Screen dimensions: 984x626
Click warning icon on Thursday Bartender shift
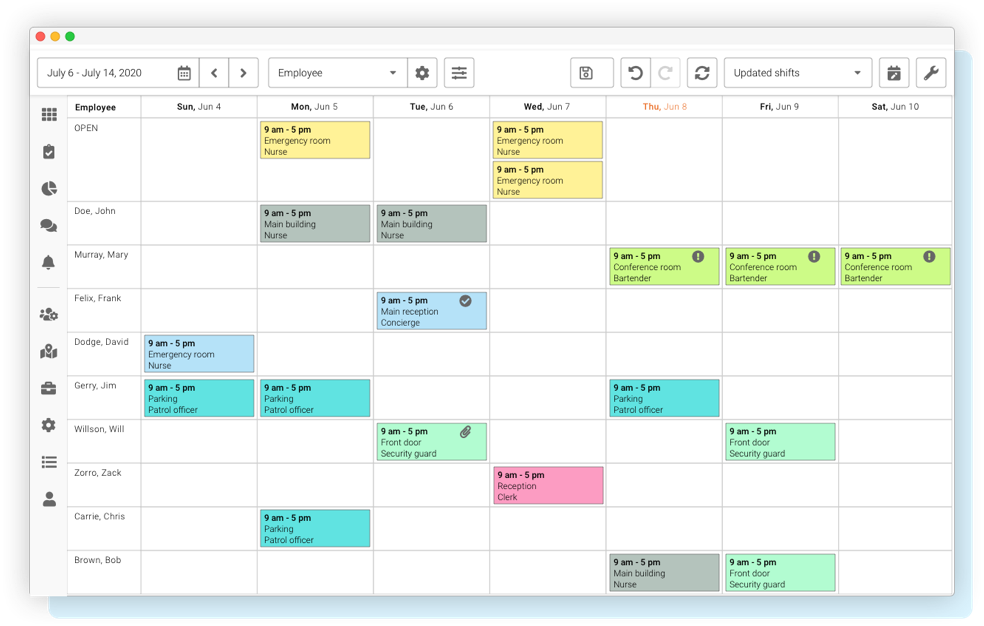pyautogui.click(x=698, y=257)
